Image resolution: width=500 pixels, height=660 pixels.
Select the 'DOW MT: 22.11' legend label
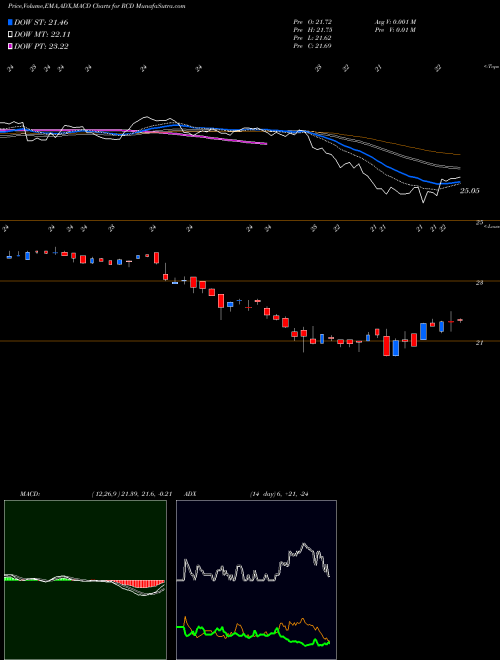point(42,35)
